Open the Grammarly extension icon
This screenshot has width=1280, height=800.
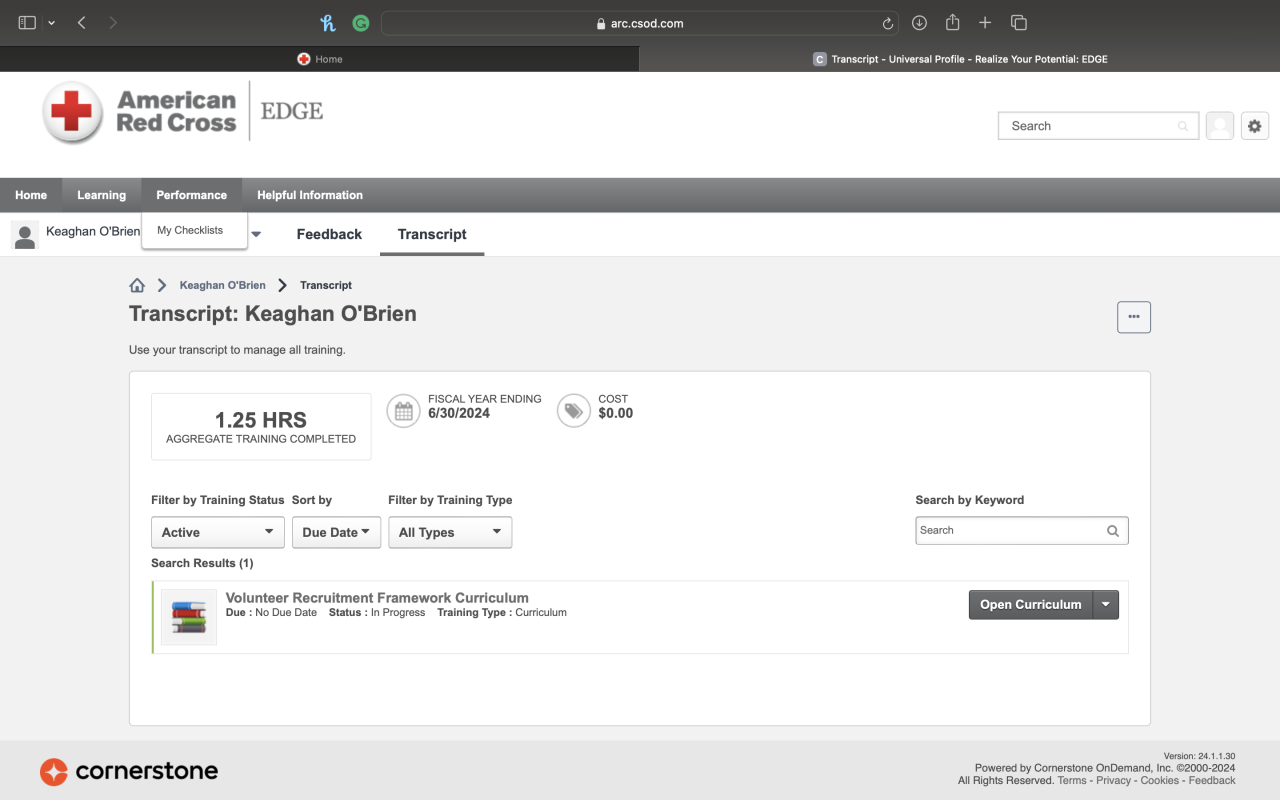[361, 23]
